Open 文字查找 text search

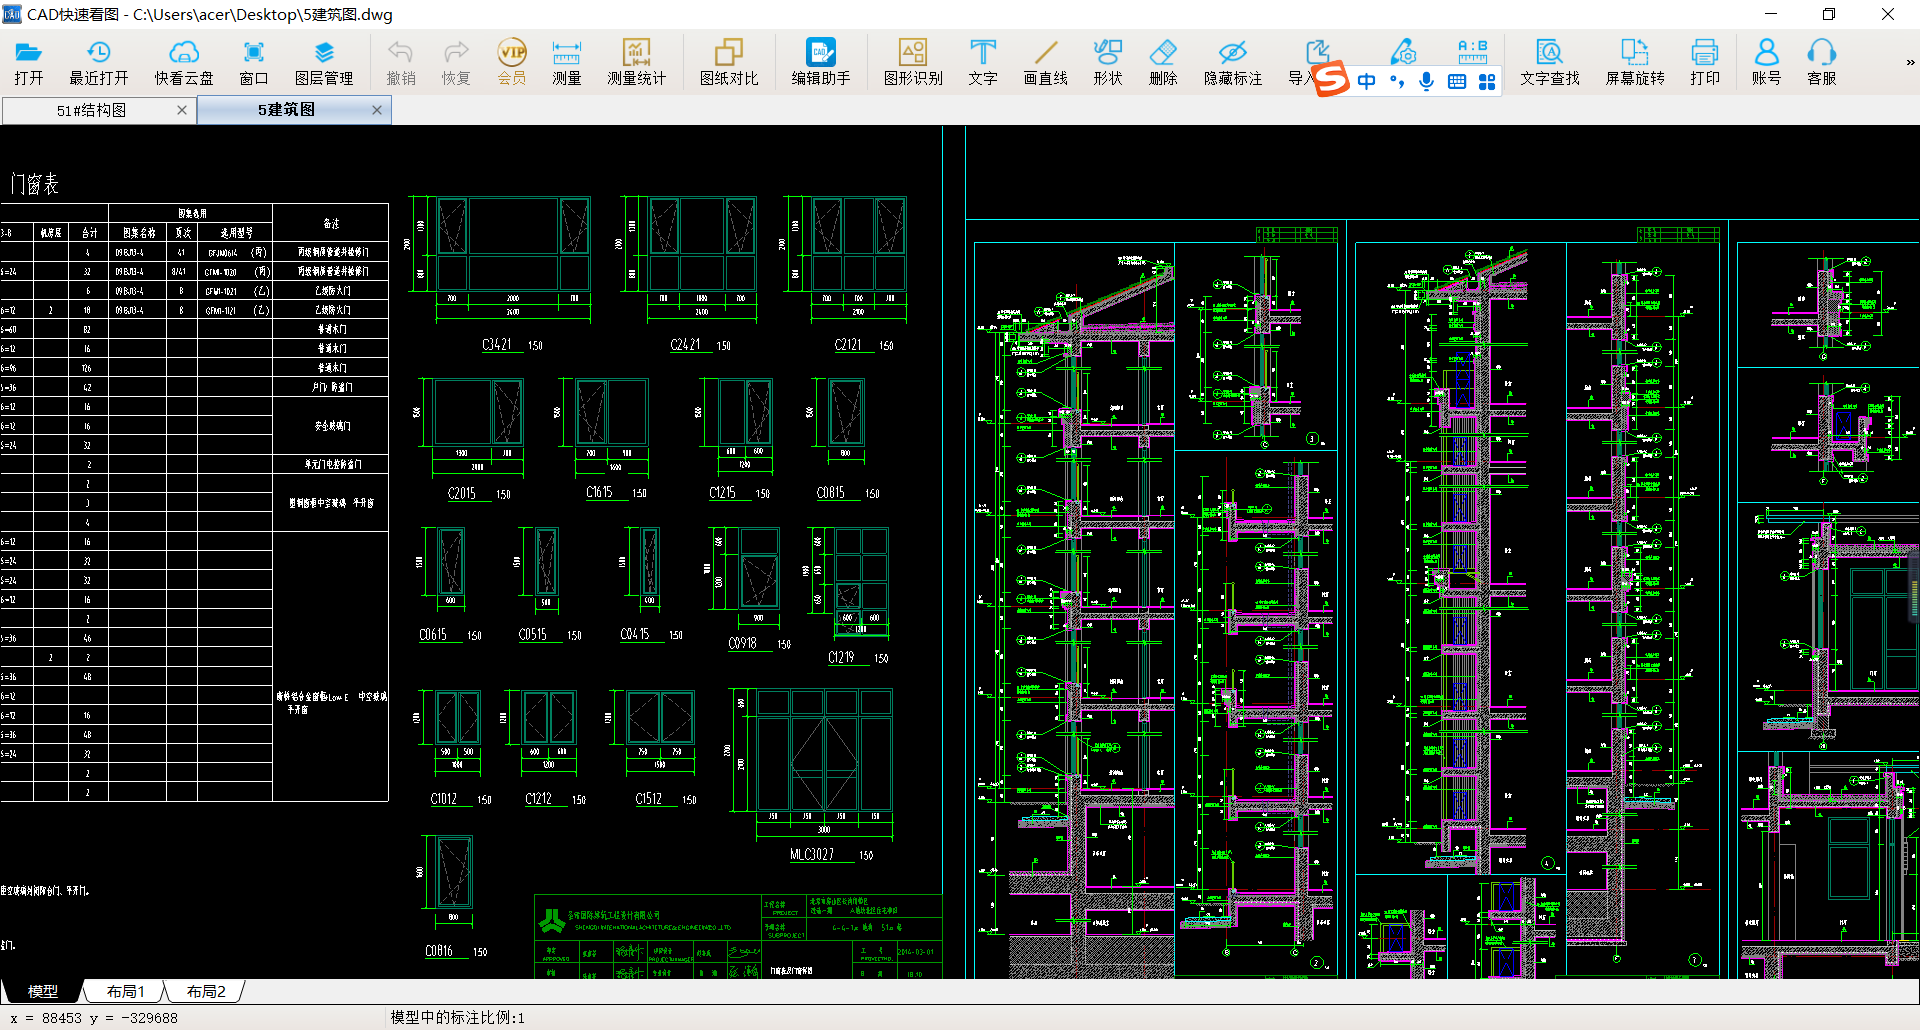tap(1550, 62)
